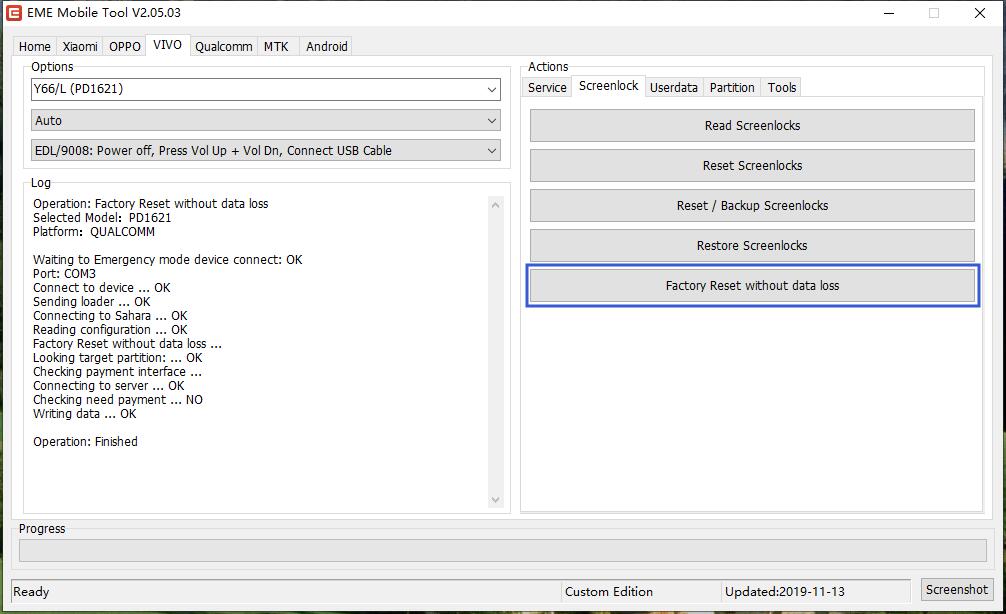The width and height of the screenshot is (1006, 614).
Task: Return to the Home tab
Action: point(35,47)
